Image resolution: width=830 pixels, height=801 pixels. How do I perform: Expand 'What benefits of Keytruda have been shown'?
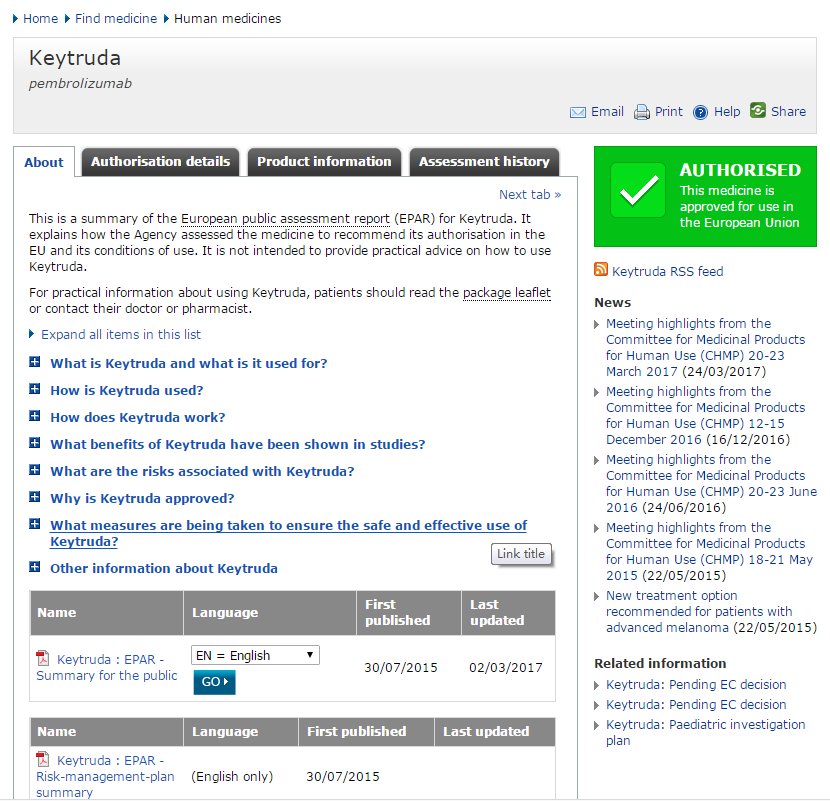[34, 443]
